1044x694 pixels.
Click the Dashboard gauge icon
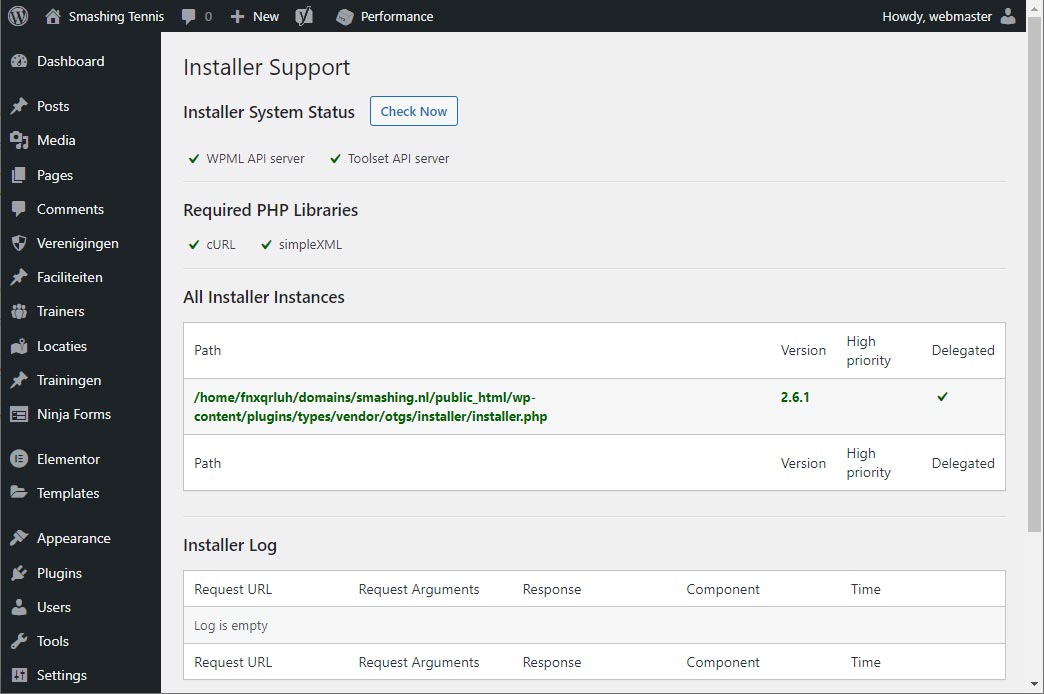click(x=19, y=61)
